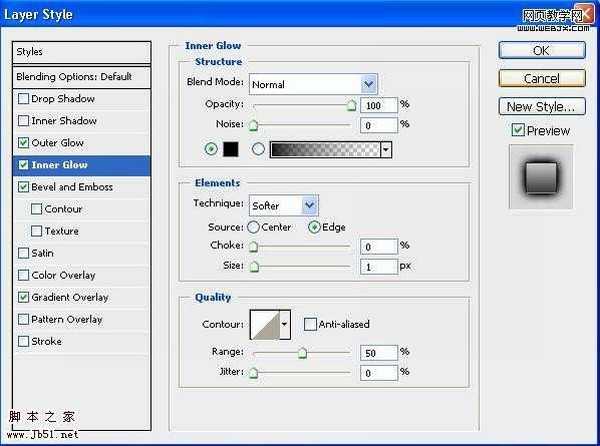Select the Stroke style entry
Screen dimensions: 600x446
pyautogui.click(x=47, y=341)
